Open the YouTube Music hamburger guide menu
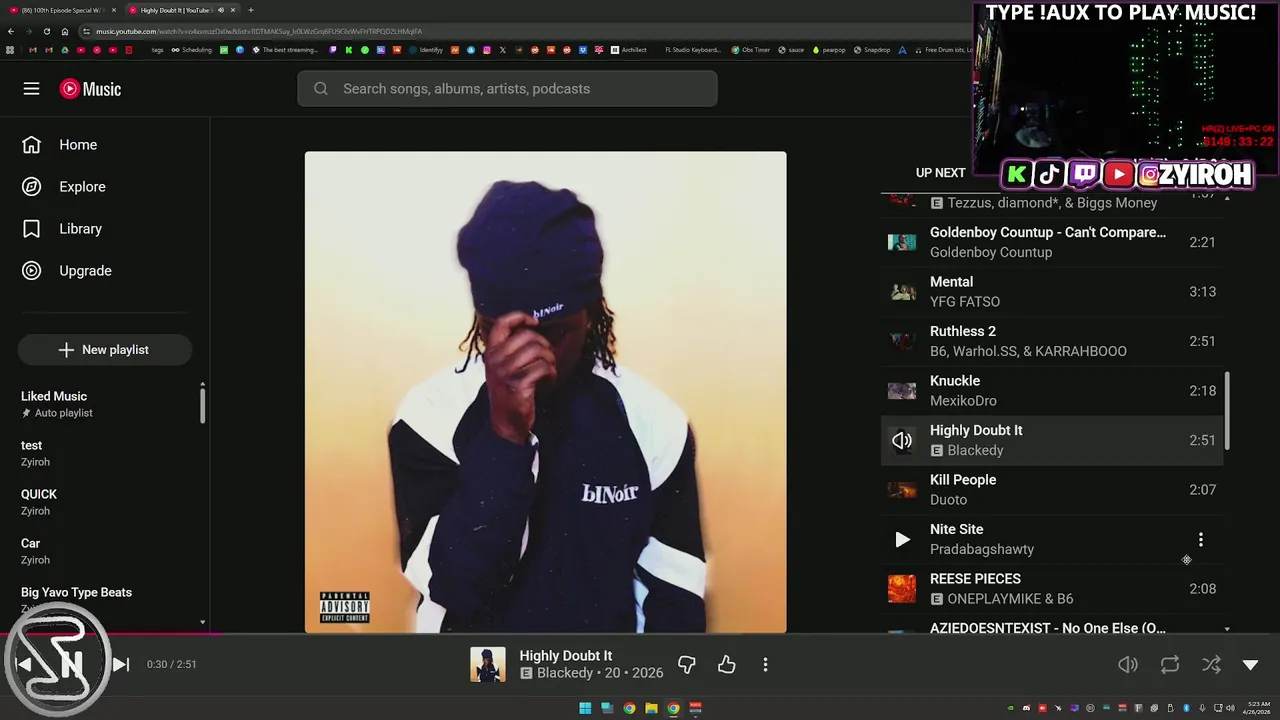 coord(31,89)
